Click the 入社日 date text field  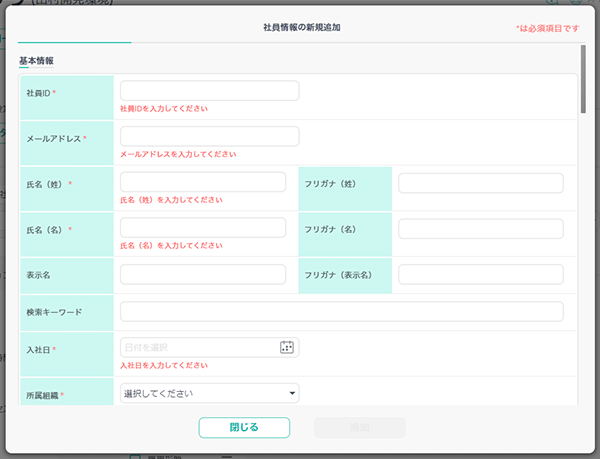(x=198, y=347)
